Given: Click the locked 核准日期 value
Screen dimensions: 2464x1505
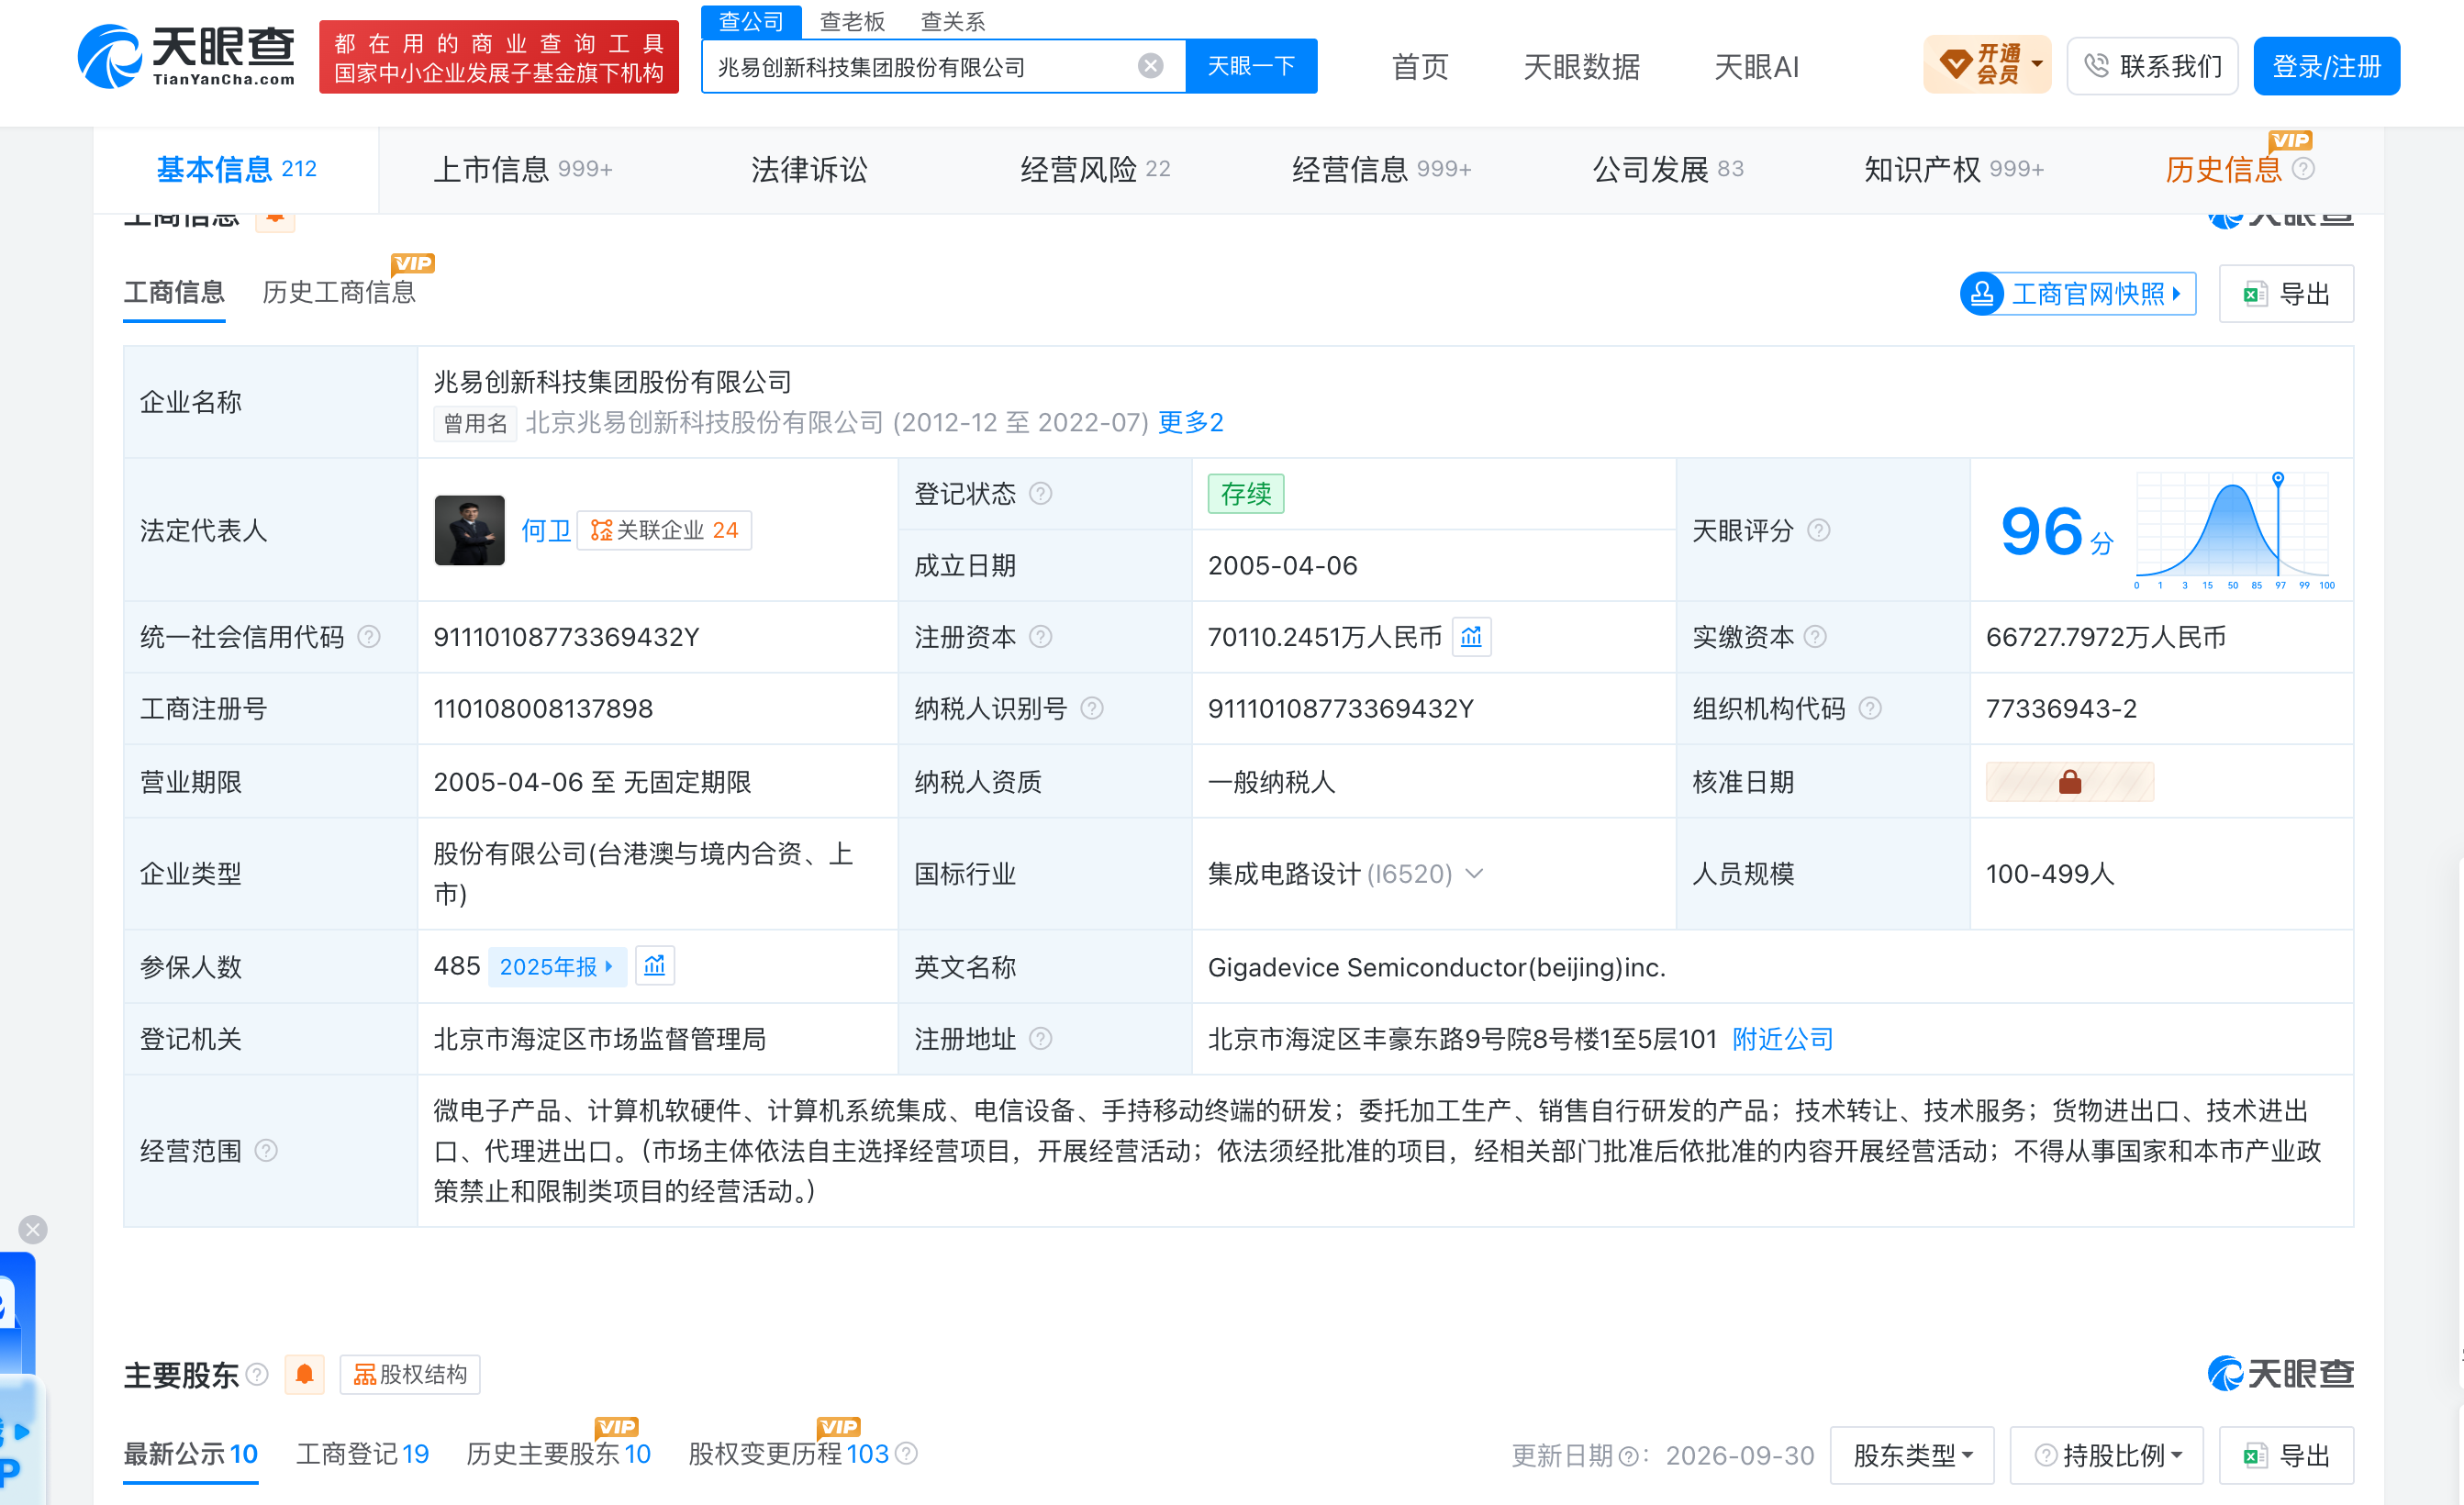Looking at the screenshot, I should [2069, 782].
